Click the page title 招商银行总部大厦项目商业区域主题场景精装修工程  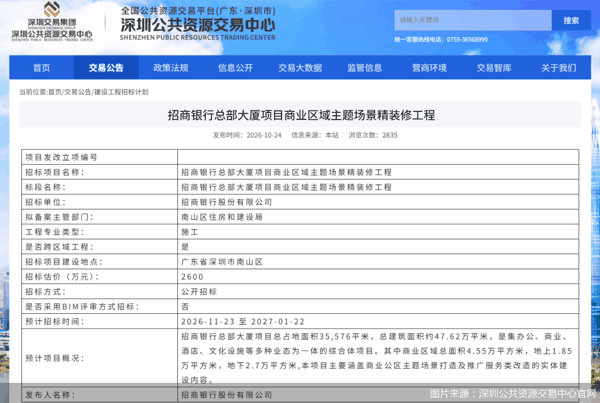point(301,115)
